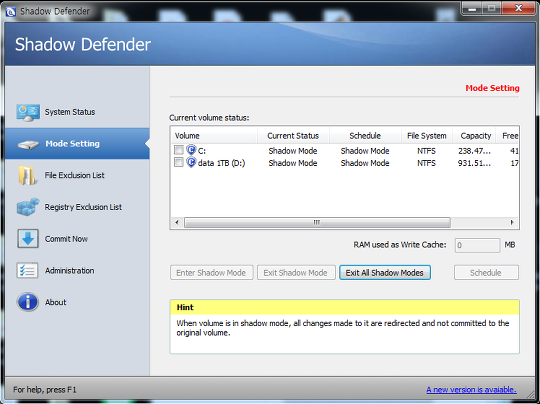The image size is (540, 404).
Task: Click NTFS cell in the C: row
Action: pos(426,151)
